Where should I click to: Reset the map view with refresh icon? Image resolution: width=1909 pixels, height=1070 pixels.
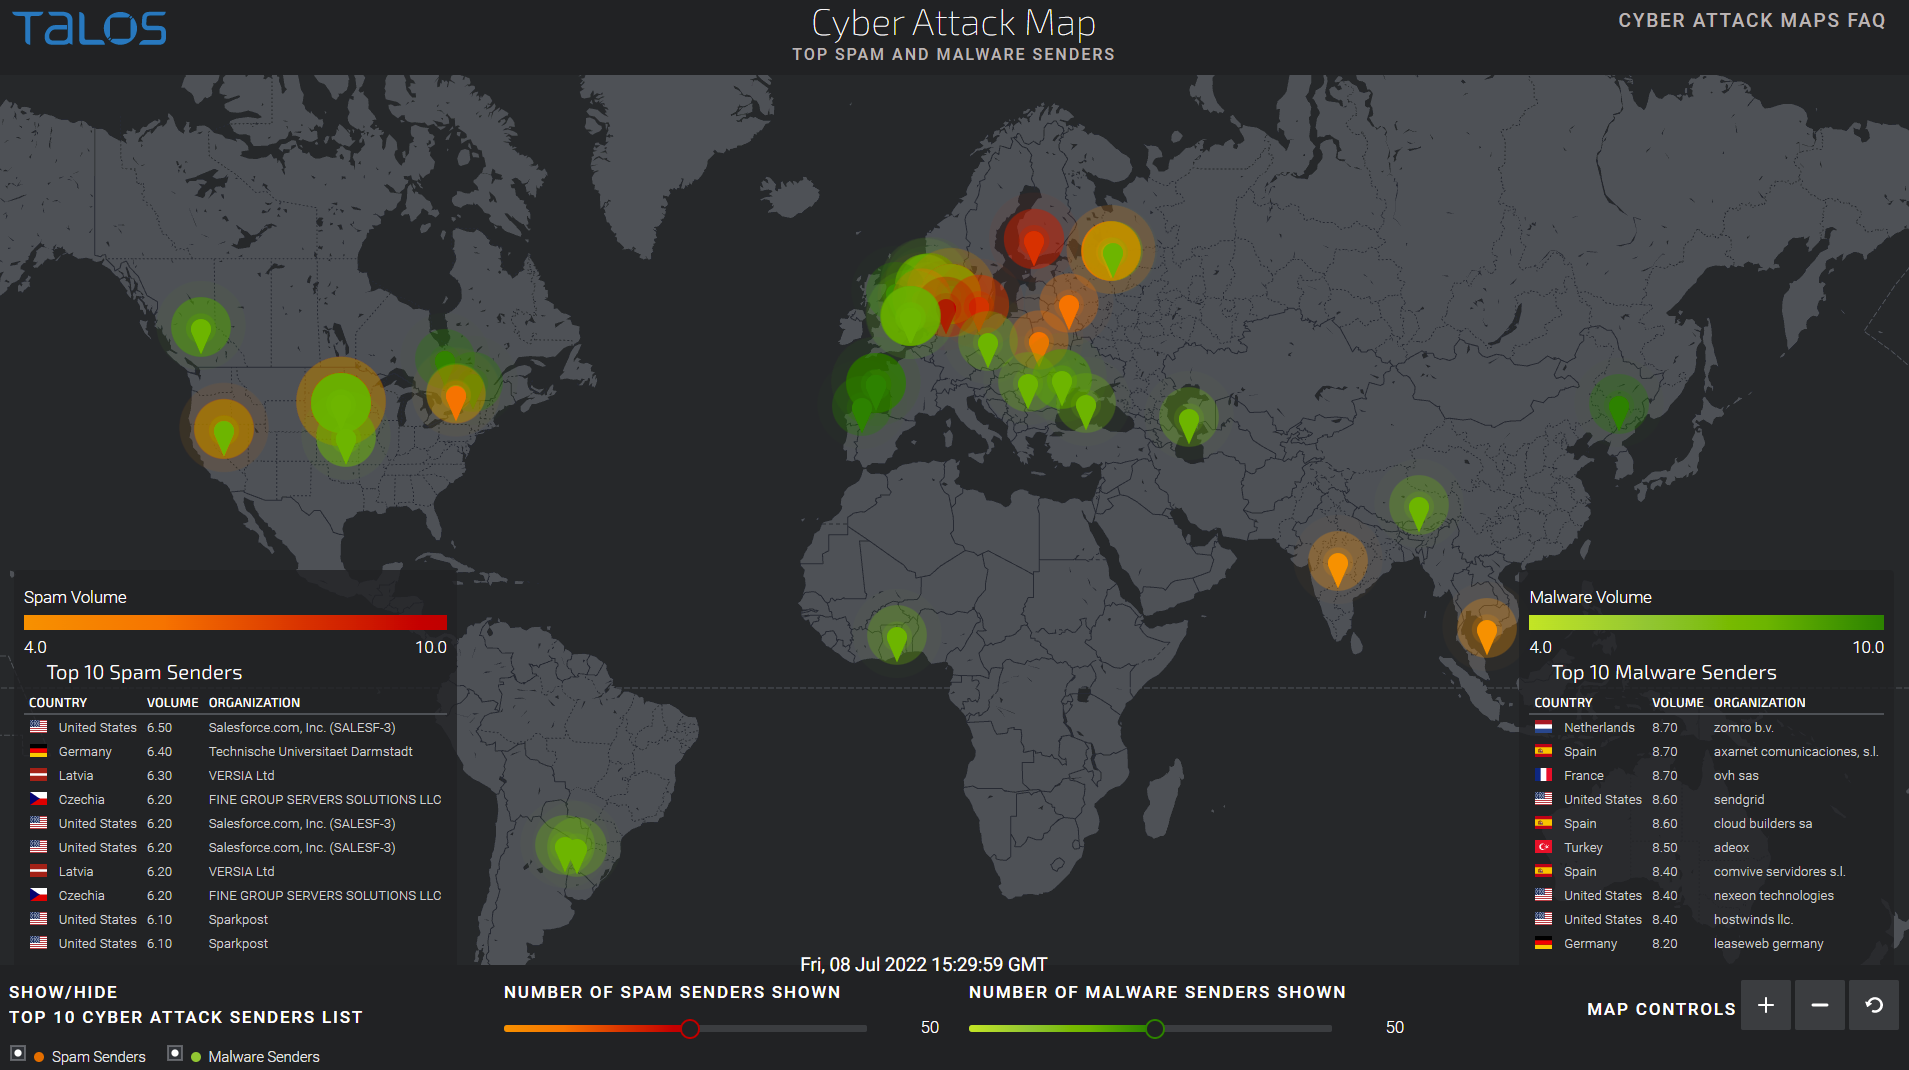click(1874, 1006)
